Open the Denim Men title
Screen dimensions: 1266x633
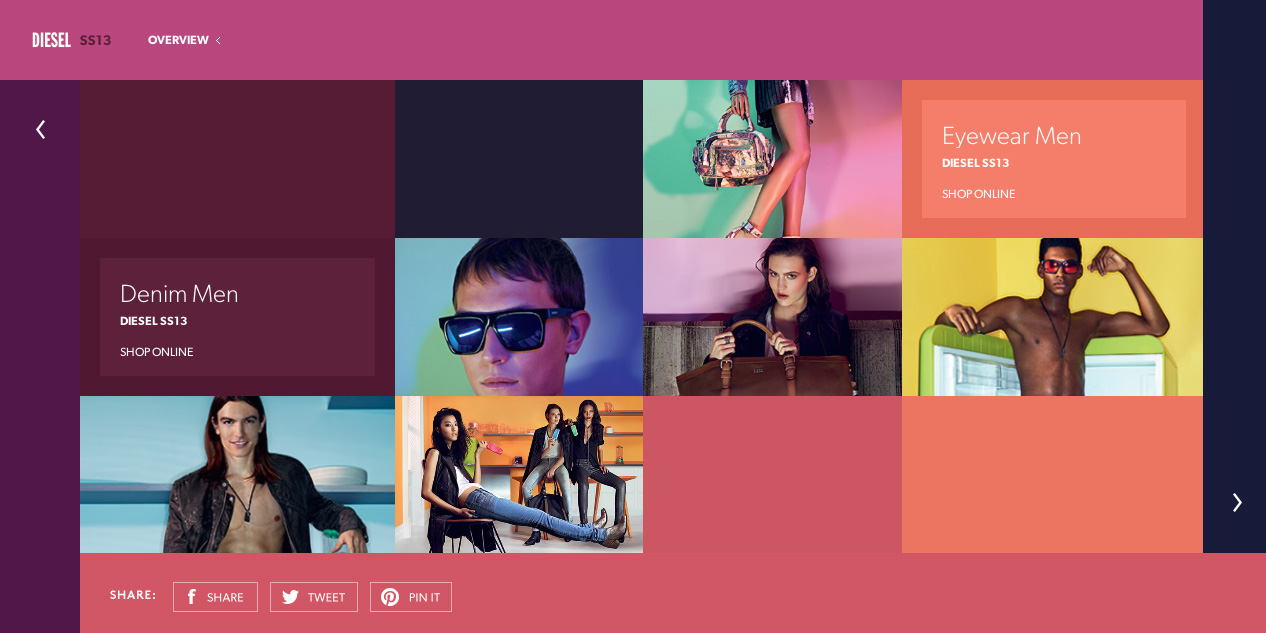coord(179,294)
